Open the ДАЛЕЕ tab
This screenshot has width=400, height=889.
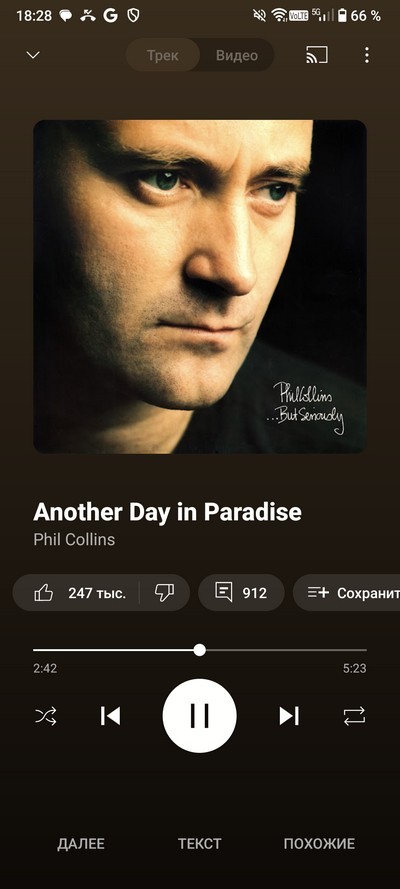point(81,844)
